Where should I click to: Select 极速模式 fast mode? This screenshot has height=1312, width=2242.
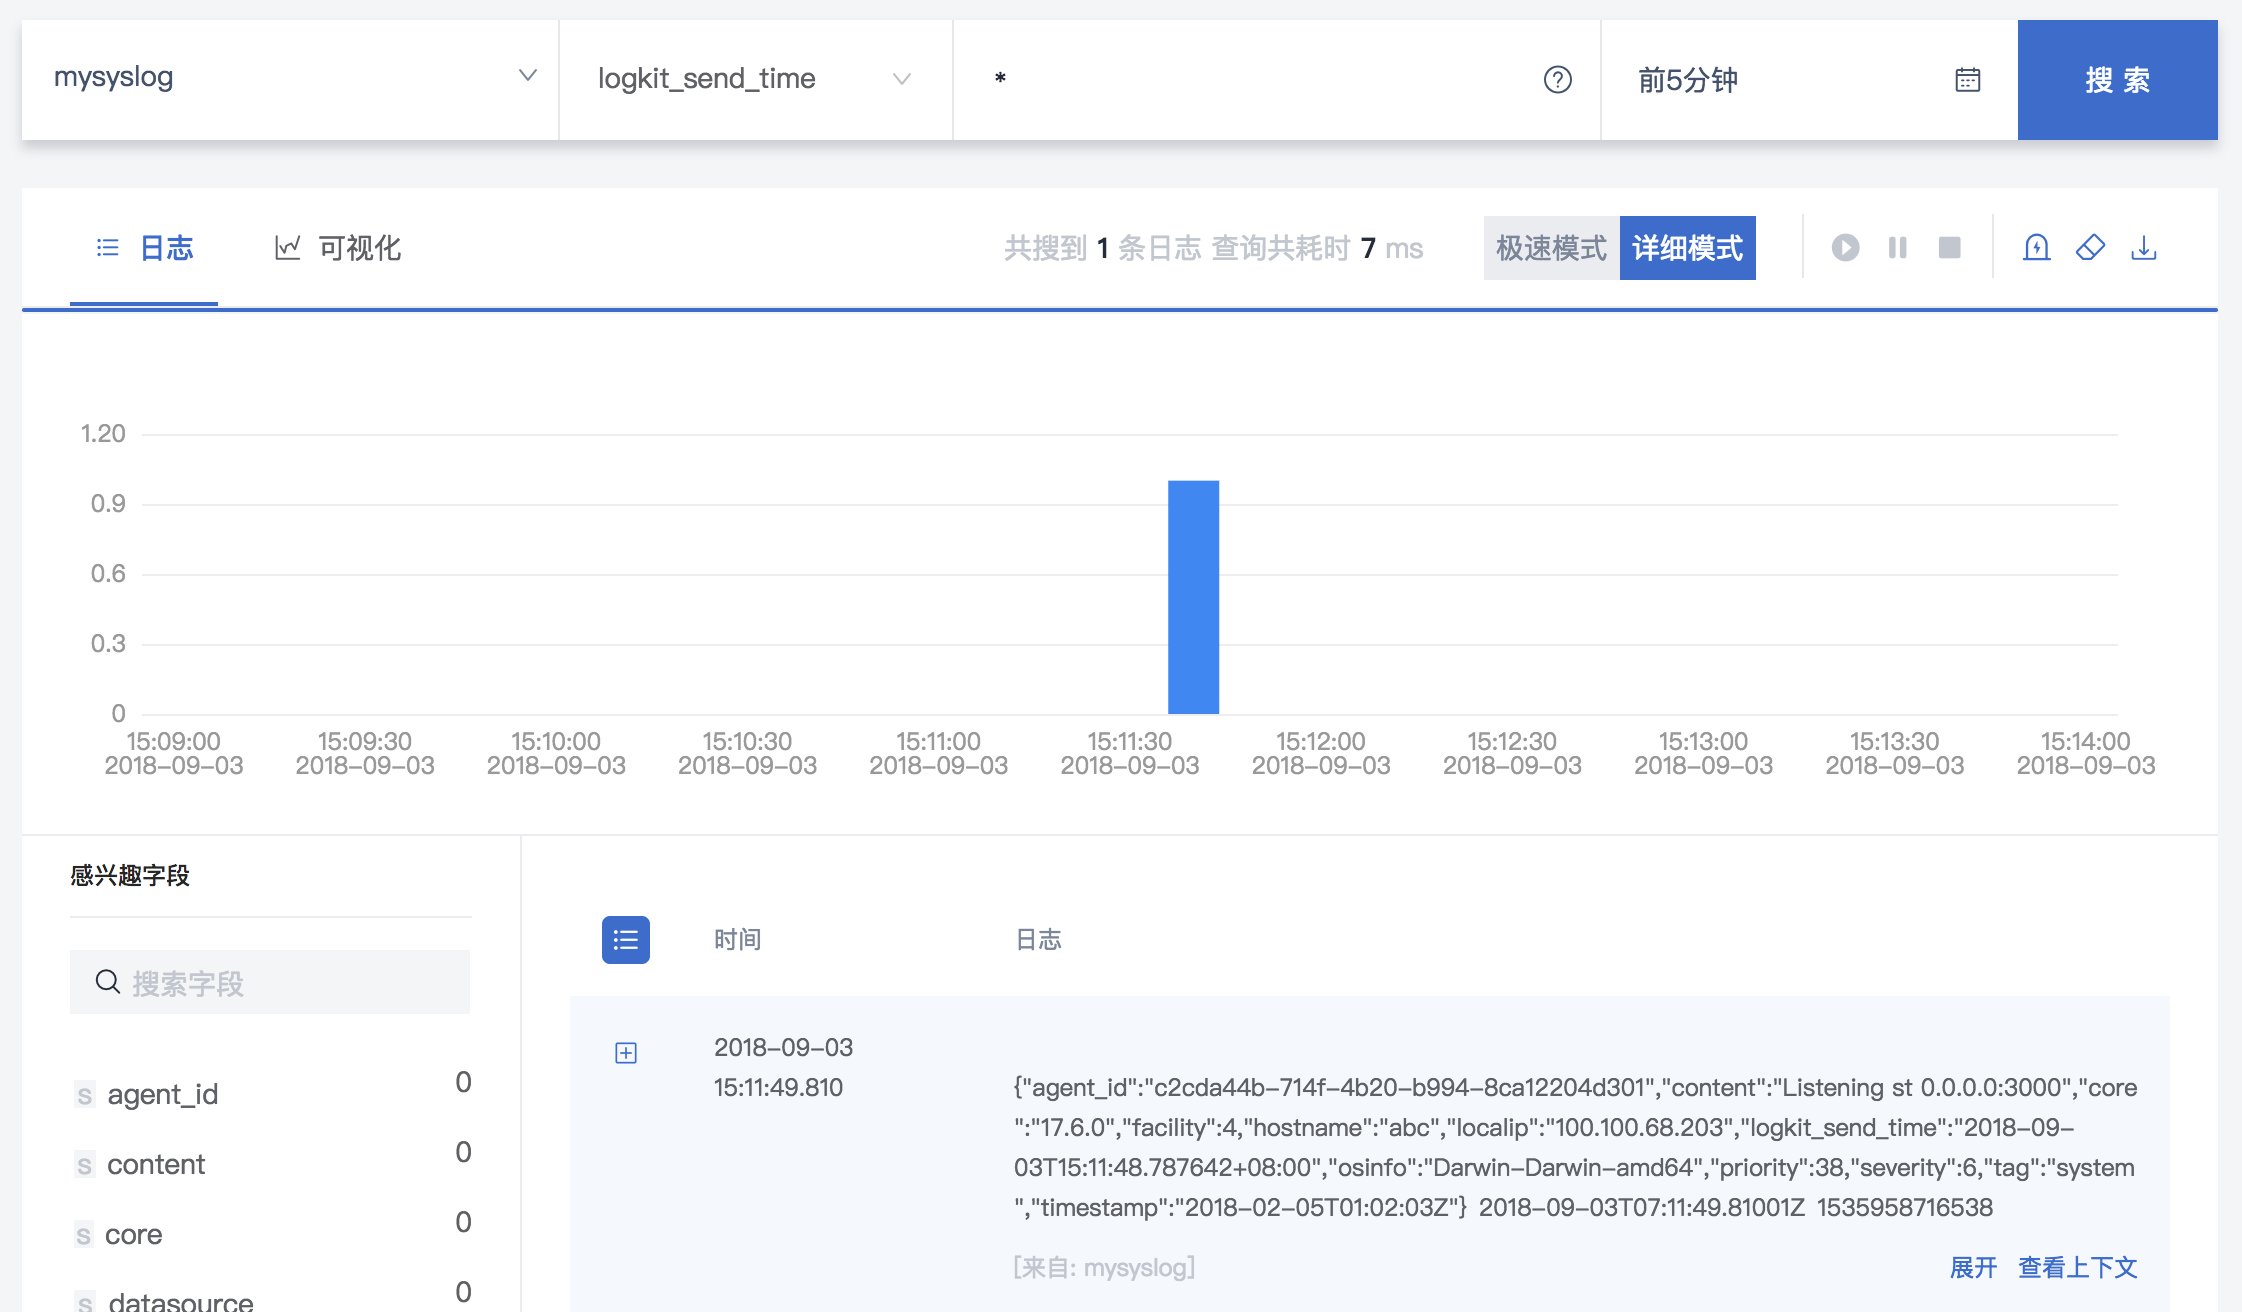[x=1551, y=248]
